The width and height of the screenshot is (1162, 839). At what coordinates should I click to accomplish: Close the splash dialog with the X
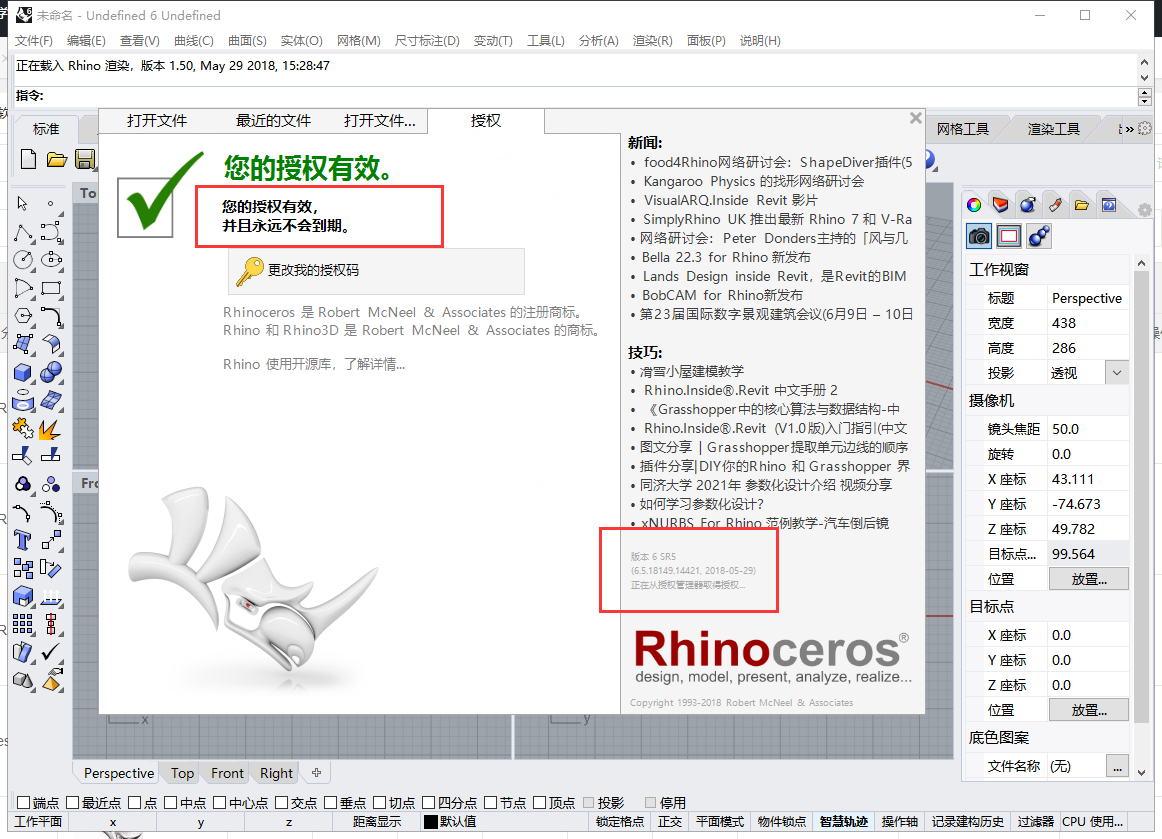(x=916, y=118)
